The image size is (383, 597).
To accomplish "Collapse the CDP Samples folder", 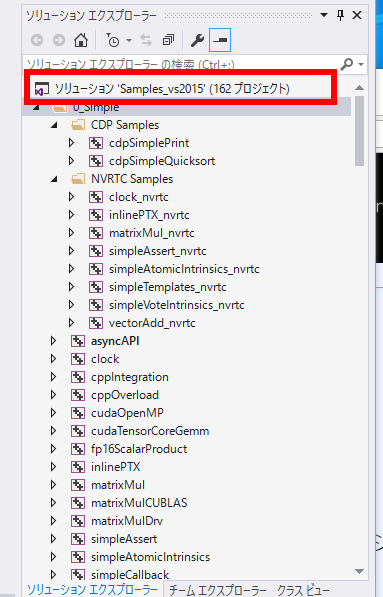I will pyautogui.click(x=54, y=125).
